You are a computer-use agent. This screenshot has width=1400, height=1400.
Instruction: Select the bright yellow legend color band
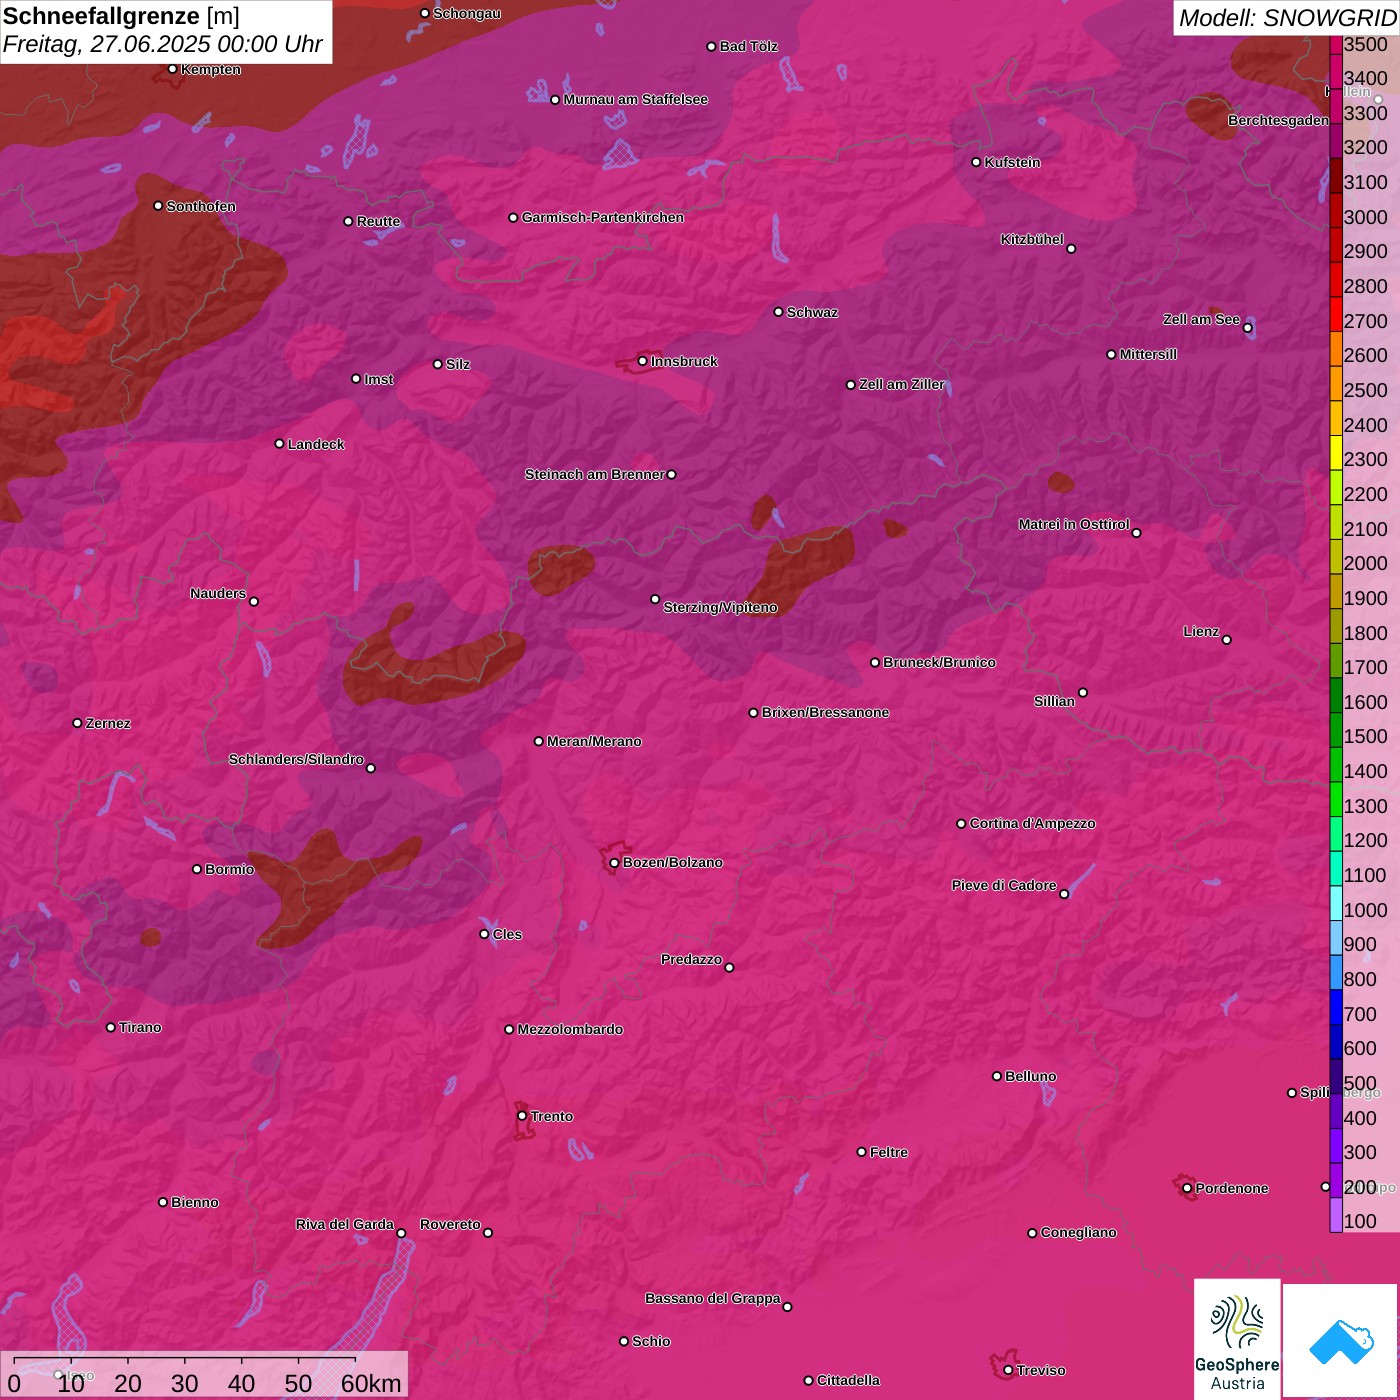pyautogui.click(x=1336, y=452)
